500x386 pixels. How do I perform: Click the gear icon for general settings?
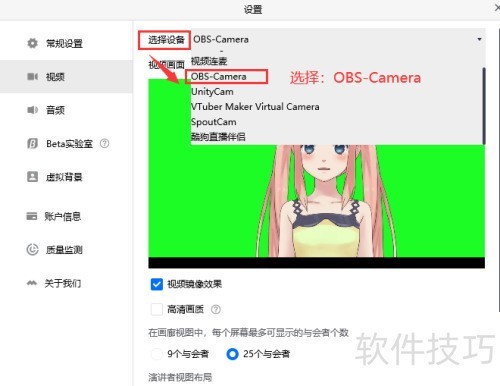pyautogui.click(x=32, y=43)
